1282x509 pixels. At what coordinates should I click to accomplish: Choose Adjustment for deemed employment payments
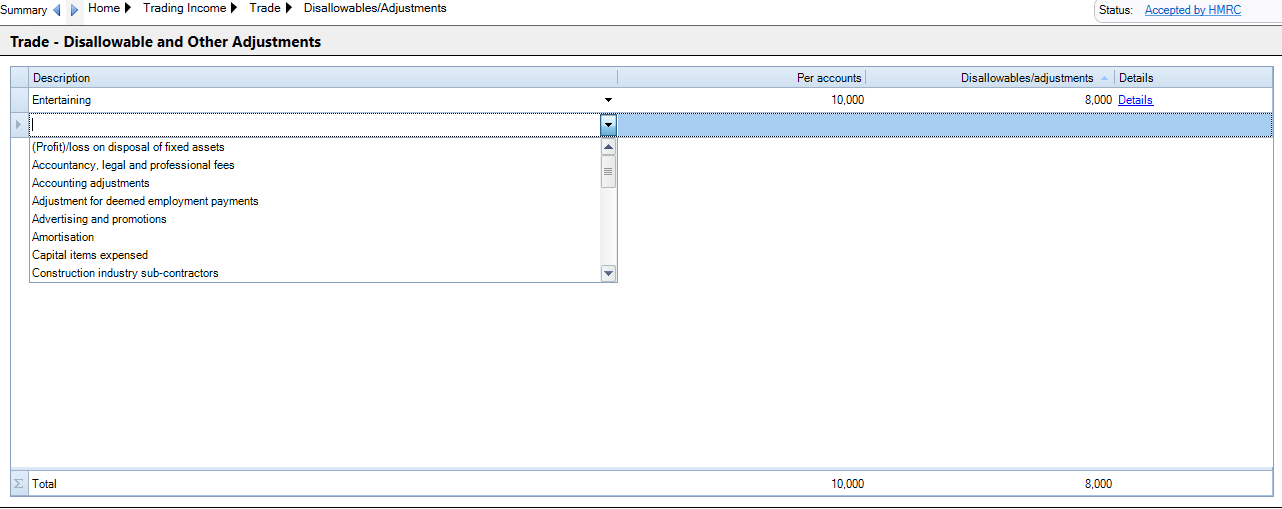click(x=315, y=201)
